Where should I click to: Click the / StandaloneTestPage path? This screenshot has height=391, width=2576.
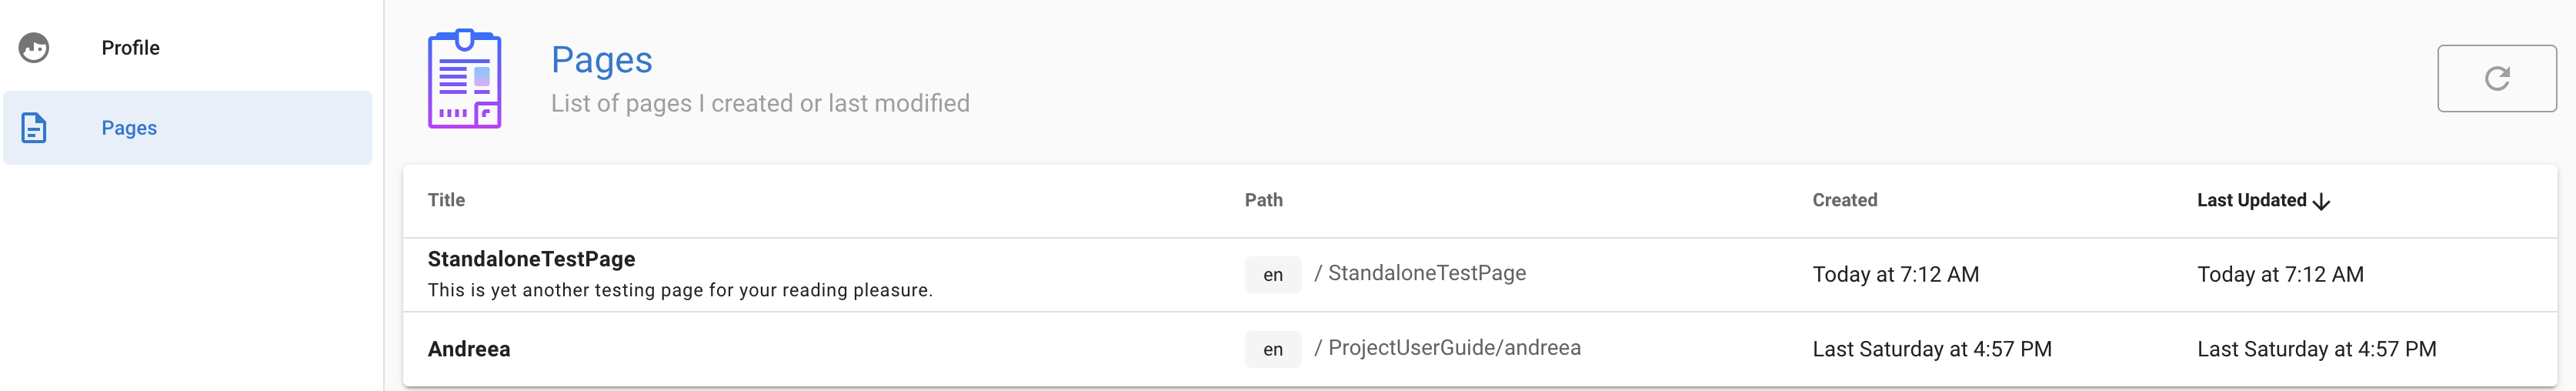(1420, 273)
